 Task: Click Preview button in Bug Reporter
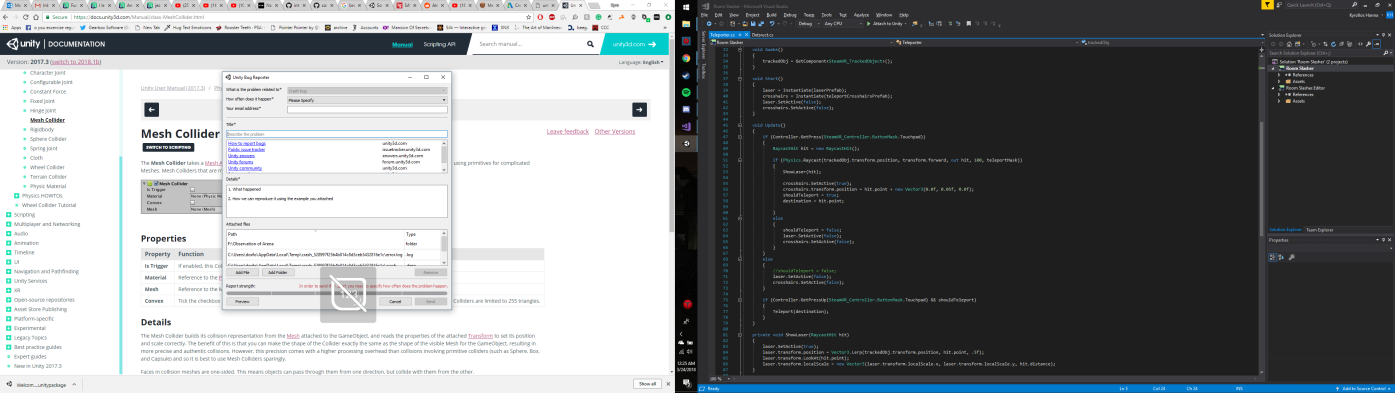coord(242,300)
